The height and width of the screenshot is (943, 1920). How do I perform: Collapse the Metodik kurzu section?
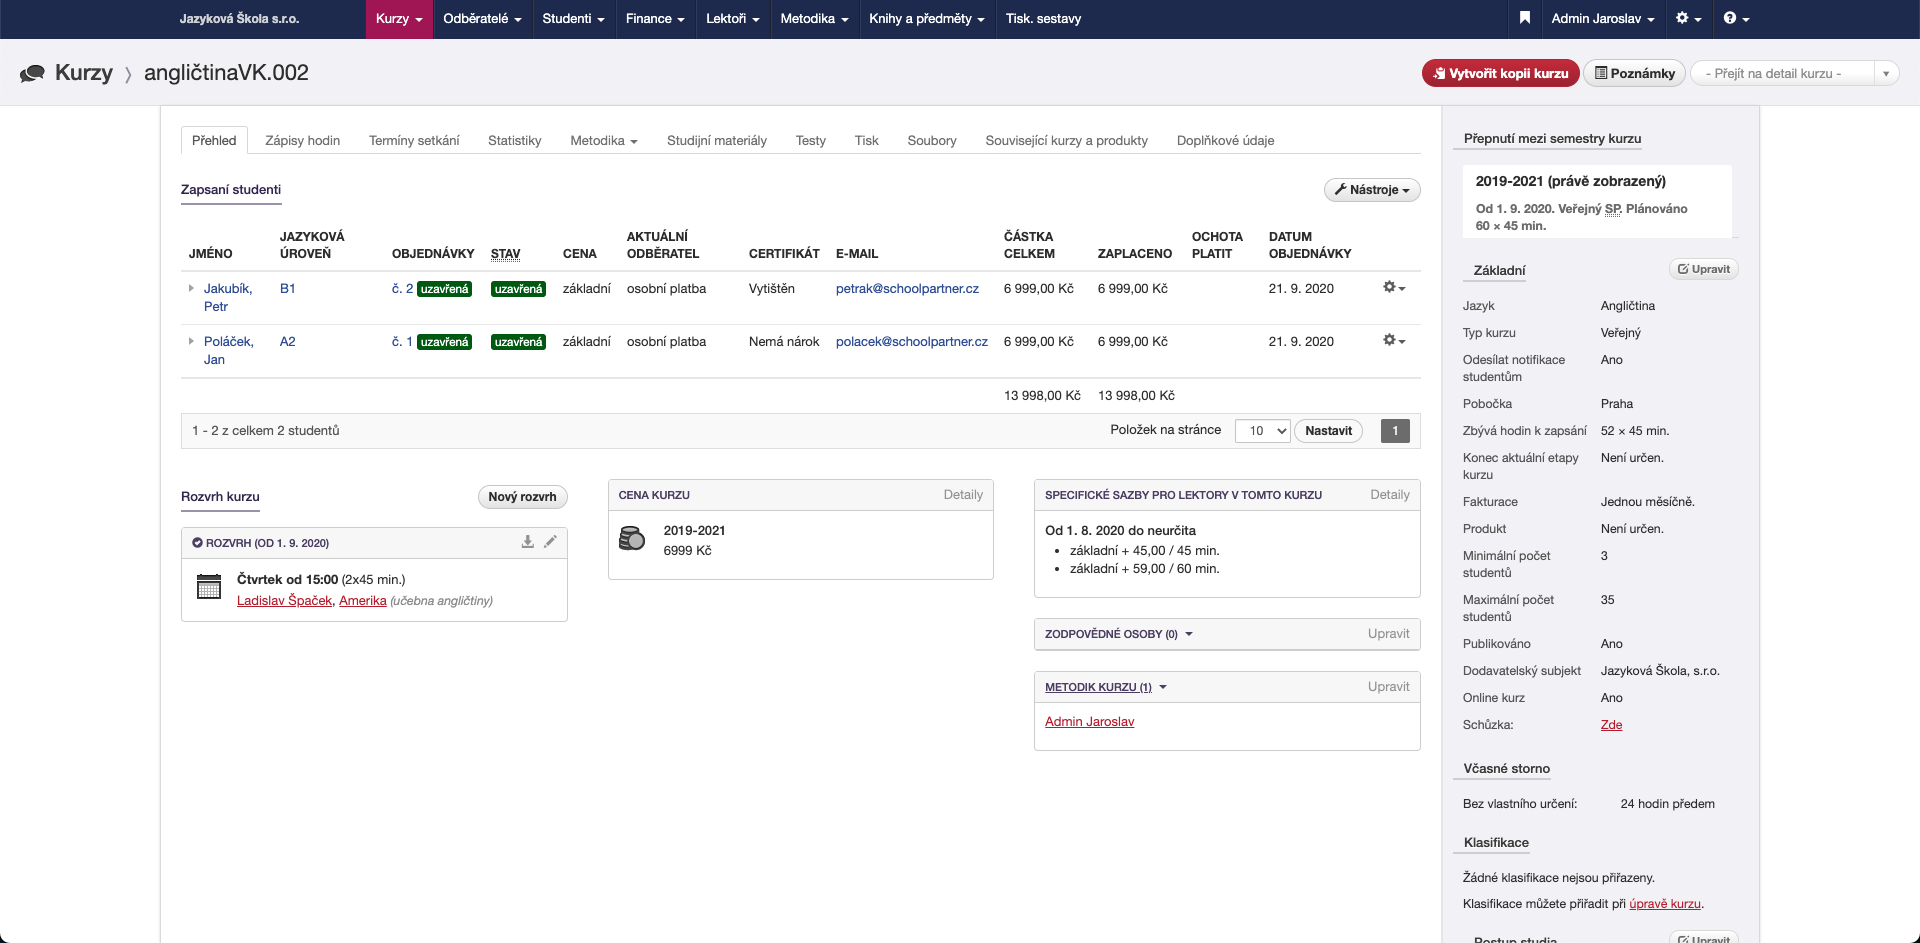click(x=1106, y=687)
